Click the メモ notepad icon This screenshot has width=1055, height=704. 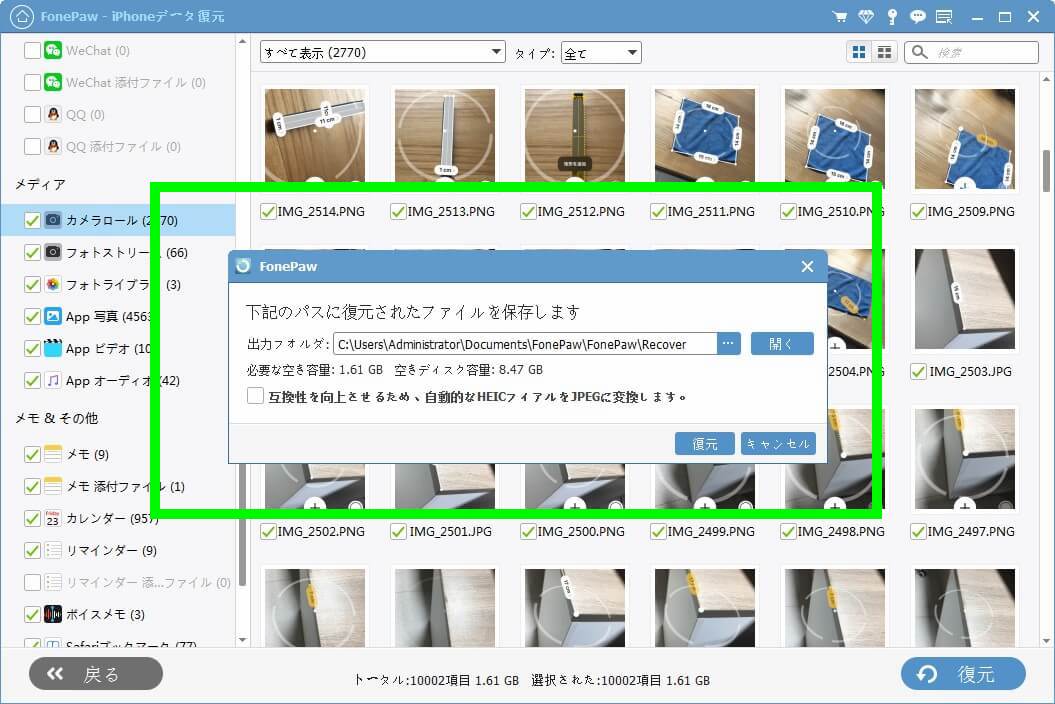(53, 454)
